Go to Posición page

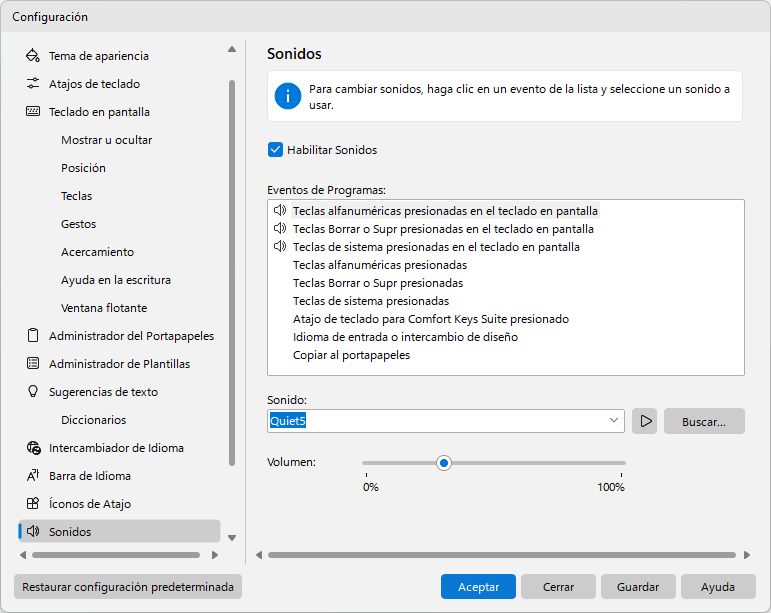tap(84, 168)
